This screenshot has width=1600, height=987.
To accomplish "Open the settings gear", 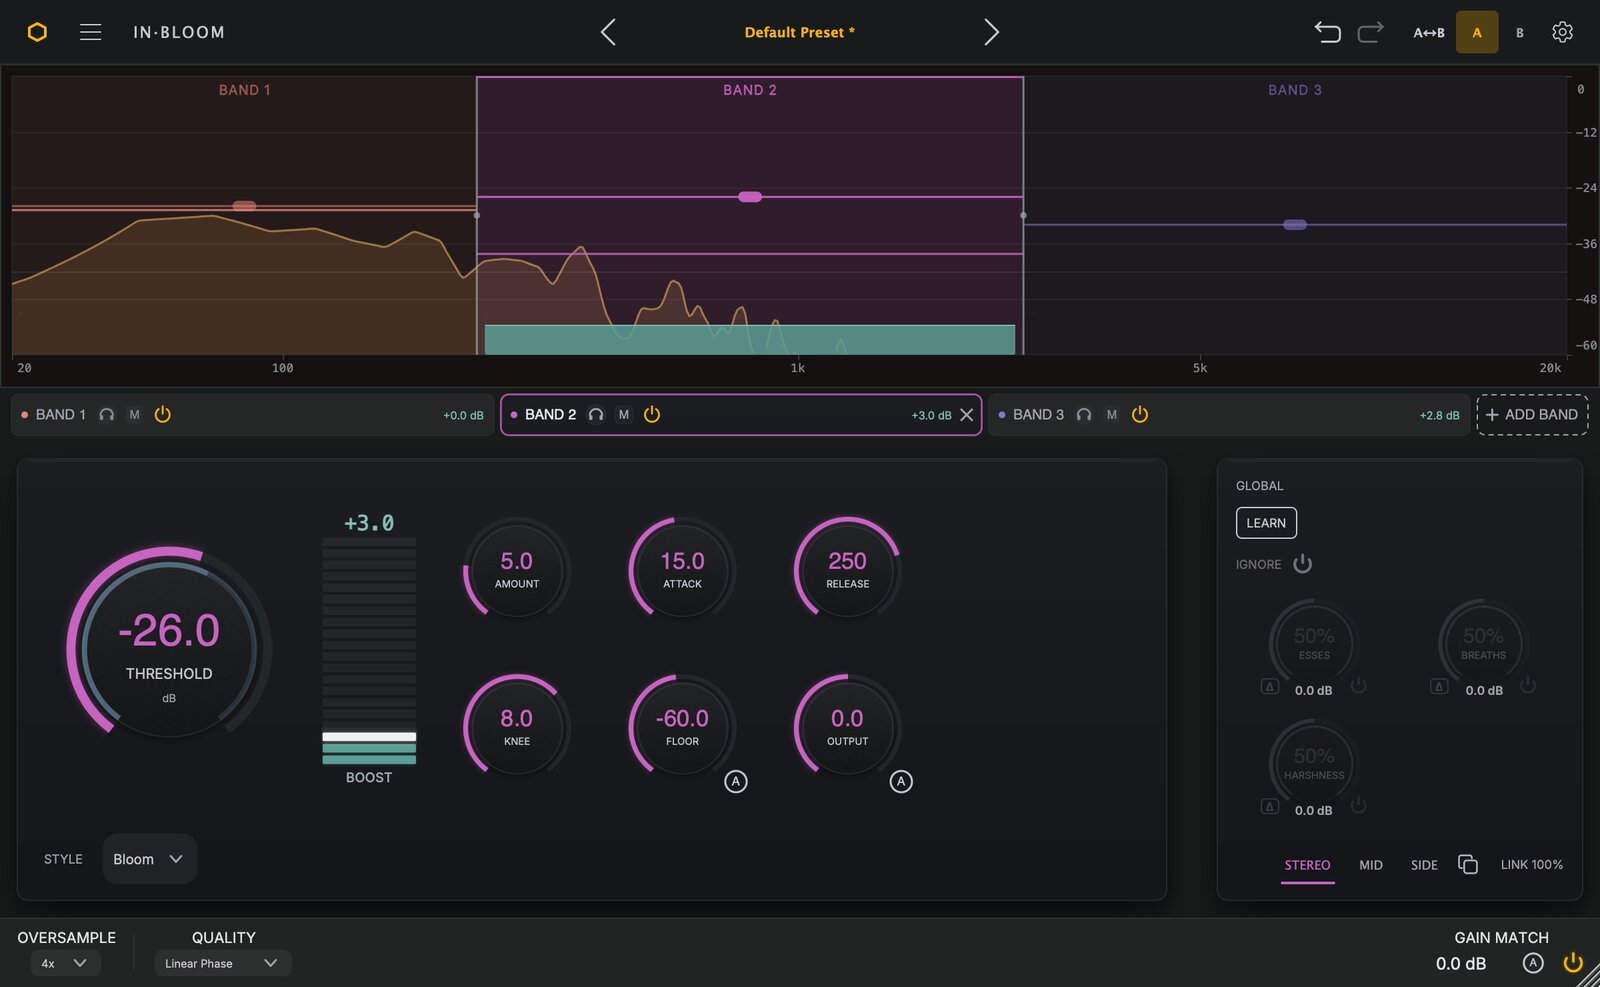I will click(1562, 32).
